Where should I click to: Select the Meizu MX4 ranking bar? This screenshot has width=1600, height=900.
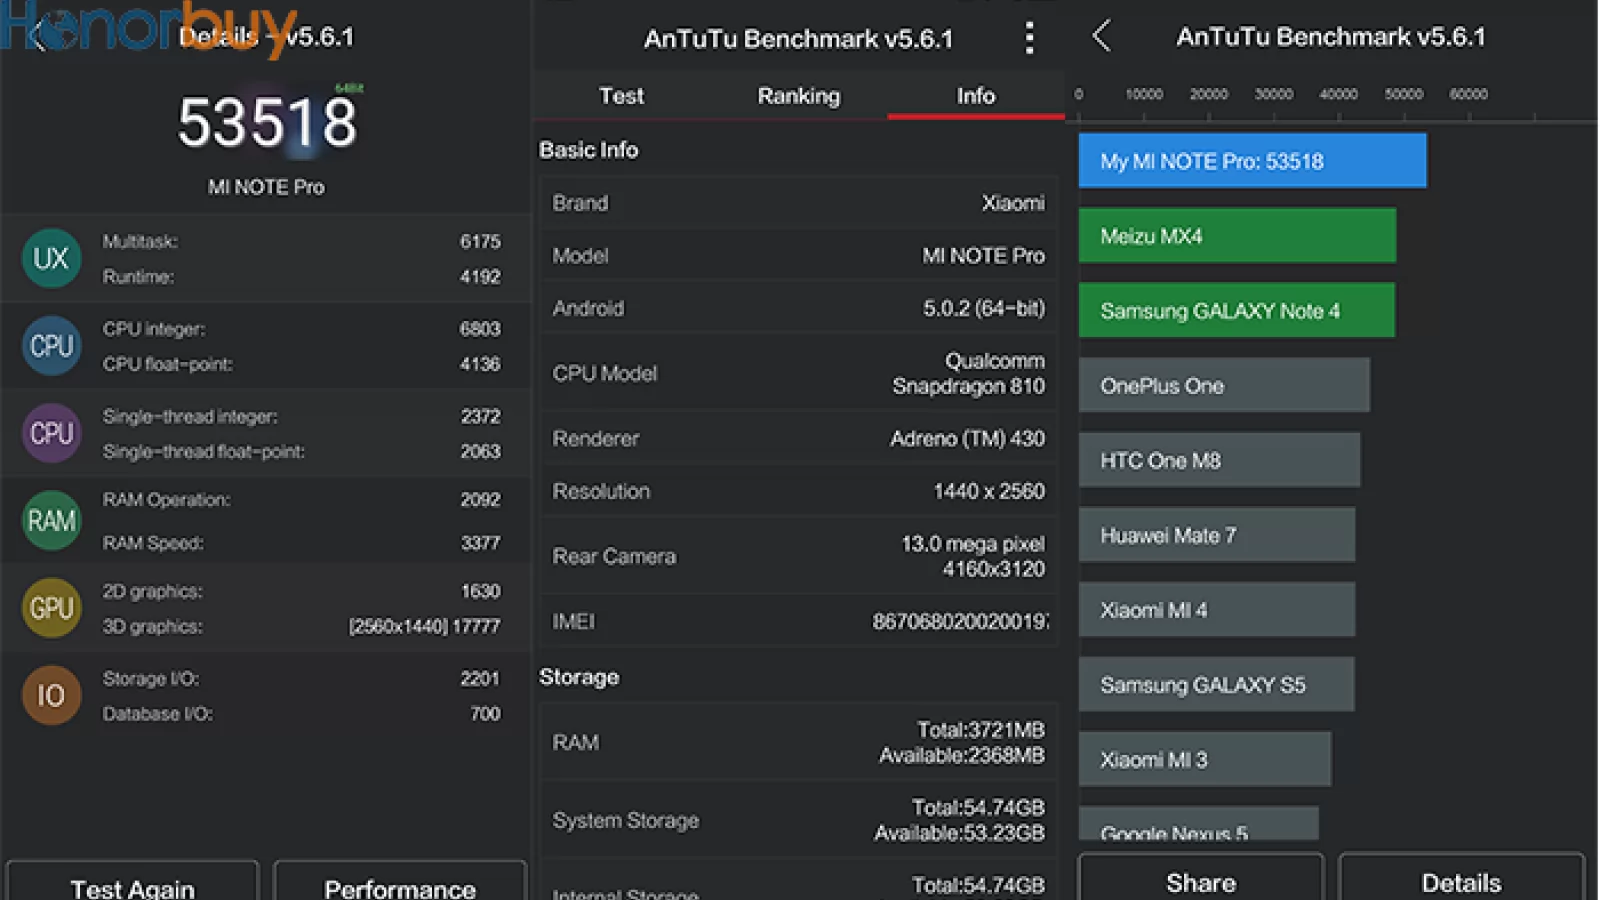coord(1237,236)
